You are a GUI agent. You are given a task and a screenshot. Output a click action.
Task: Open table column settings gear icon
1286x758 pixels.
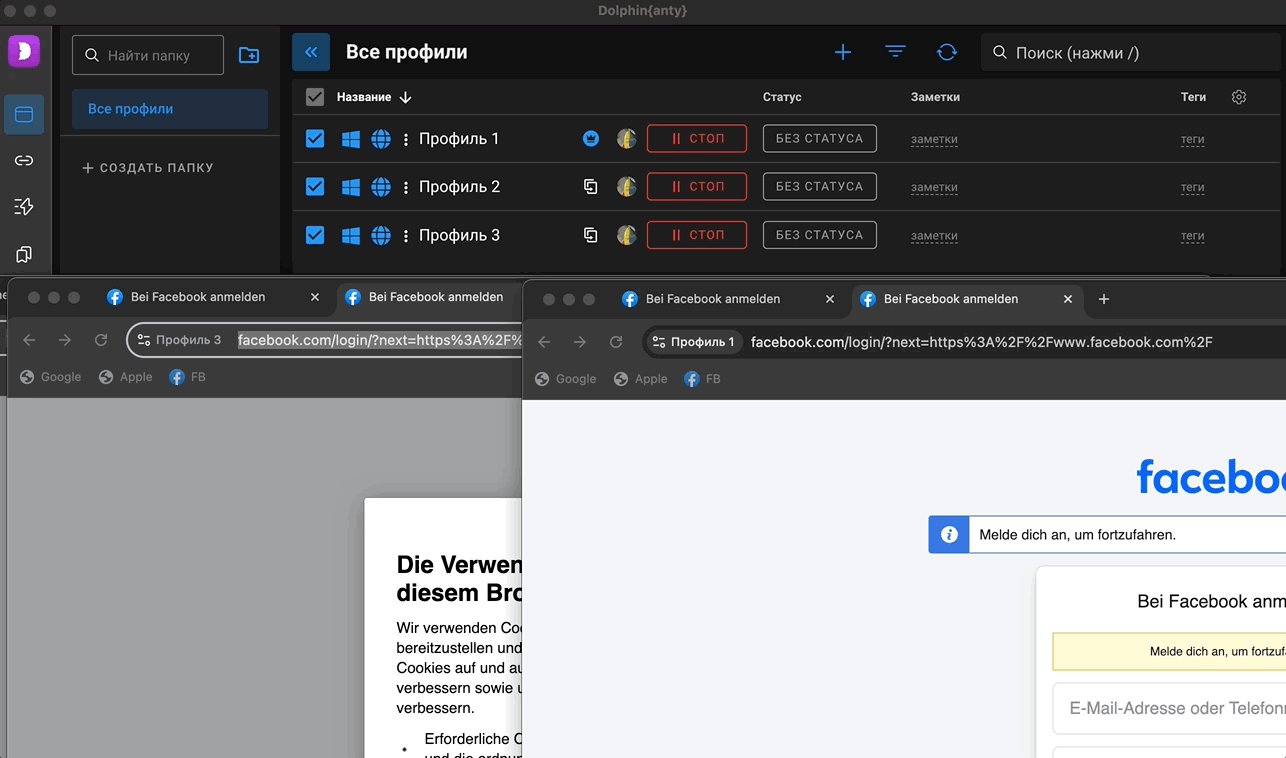click(x=1239, y=97)
